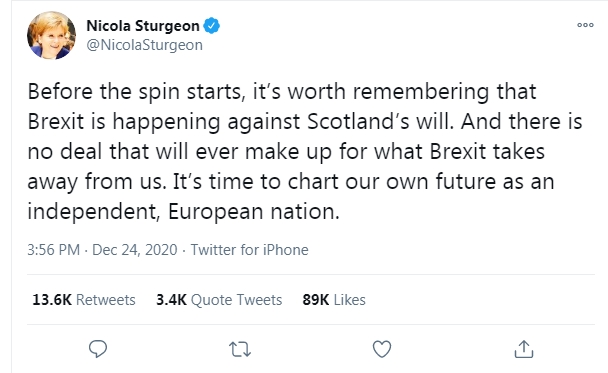Retweet using the retweet arrows icon
Screen dimensions: 608x373
[240, 349]
